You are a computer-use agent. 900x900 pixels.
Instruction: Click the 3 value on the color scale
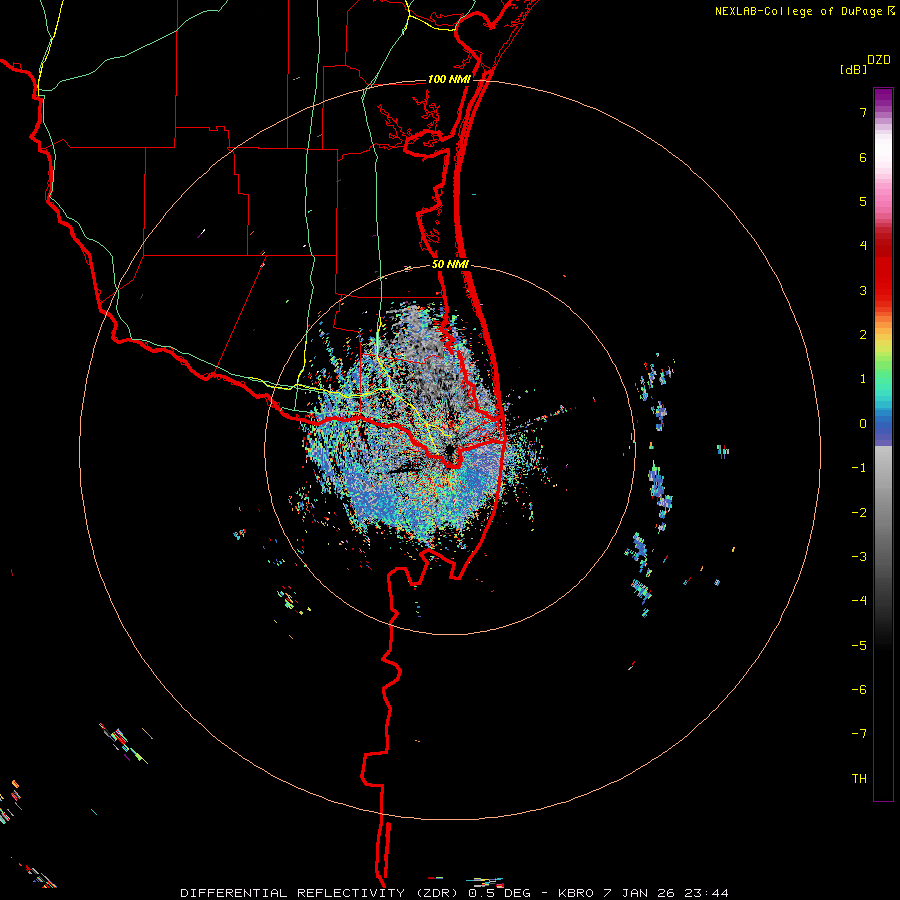[x=863, y=290]
